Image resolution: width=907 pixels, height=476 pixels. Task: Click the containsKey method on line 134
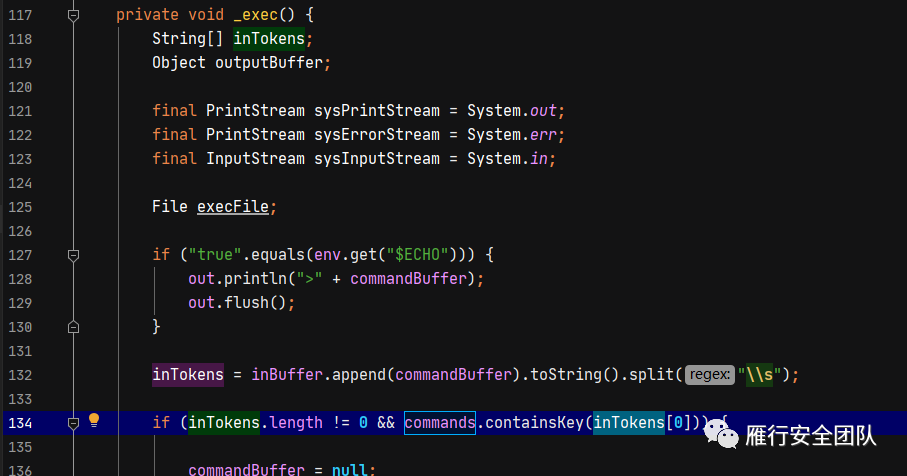[x=534, y=423]
